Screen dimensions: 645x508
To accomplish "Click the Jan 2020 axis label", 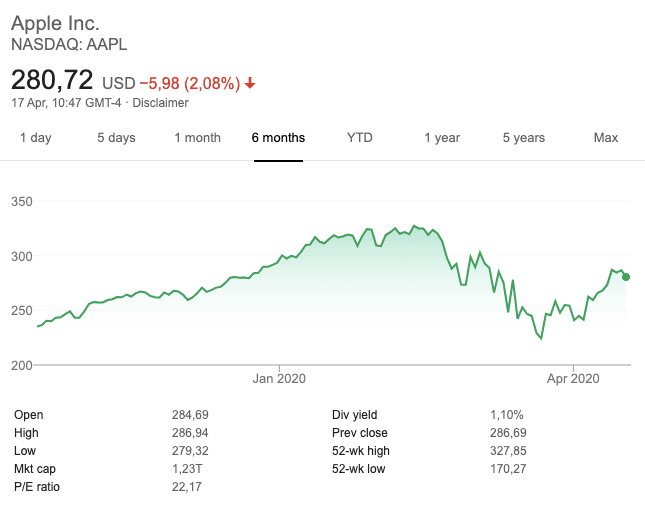I will pyautogui.click(x=279, y=379).
